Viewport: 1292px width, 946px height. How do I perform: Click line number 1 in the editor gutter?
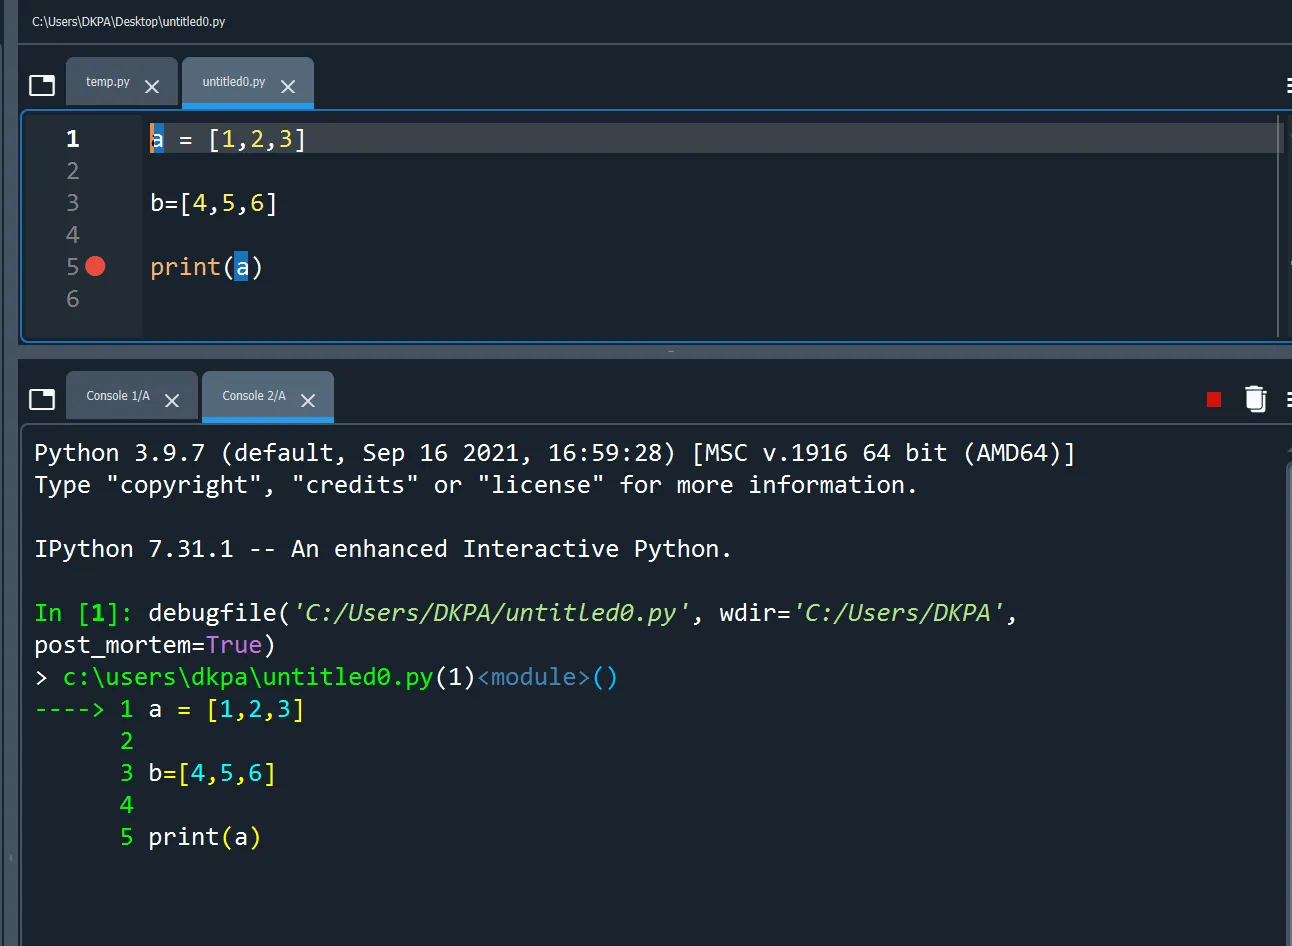[x=73, y=139]
